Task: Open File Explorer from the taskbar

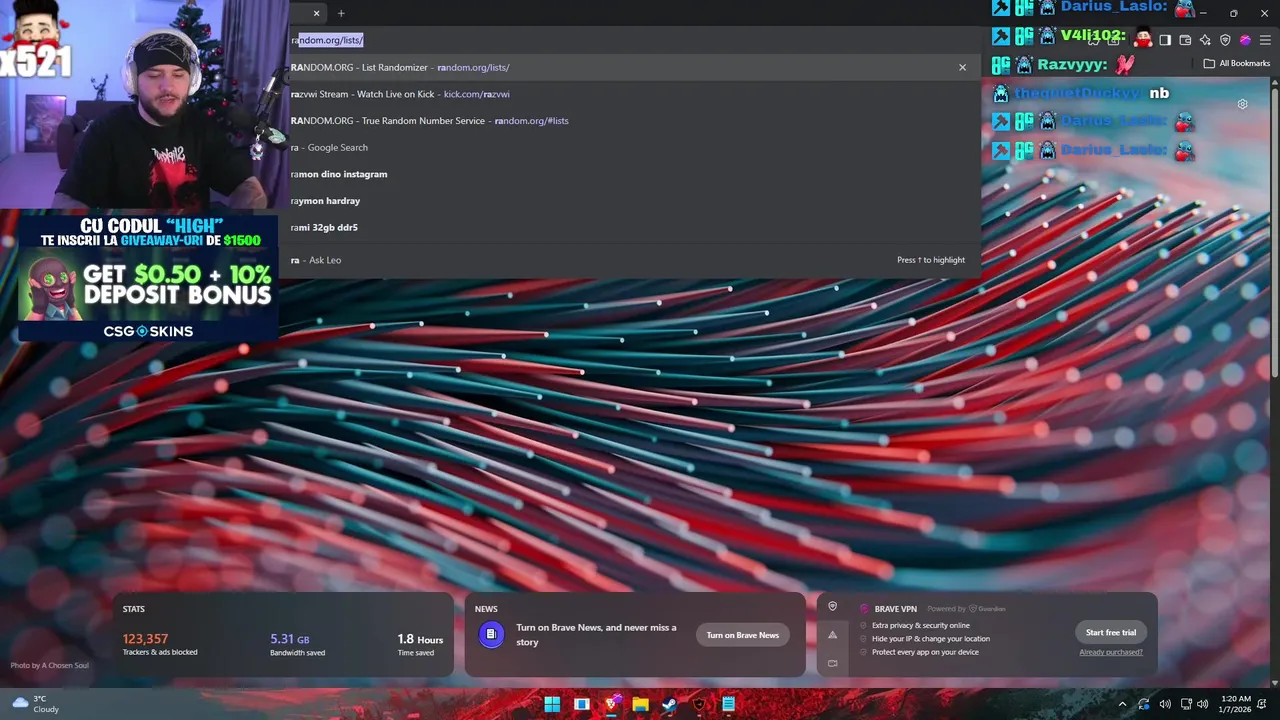Action: (641, 704)
